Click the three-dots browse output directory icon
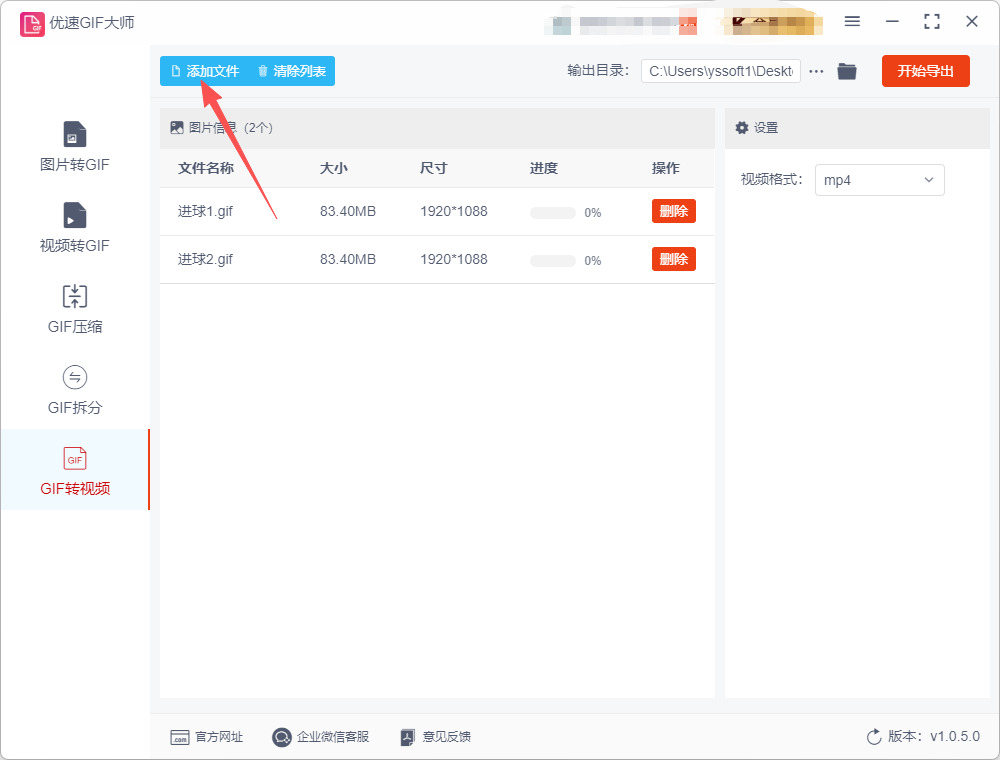Image resolution: width=1000 pixels, height=760 pixels. point(816,71)
